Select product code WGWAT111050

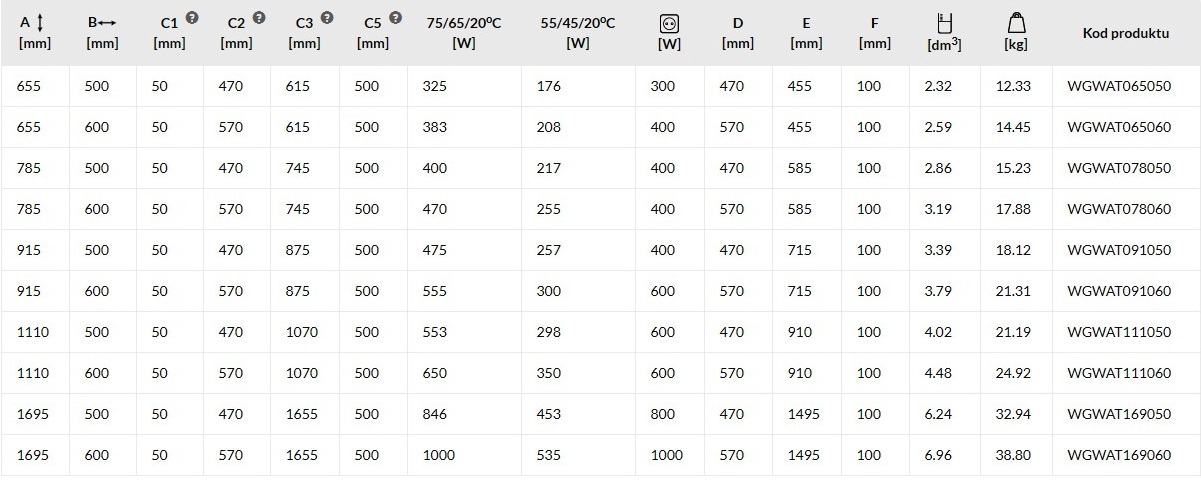pos(1119,332)
